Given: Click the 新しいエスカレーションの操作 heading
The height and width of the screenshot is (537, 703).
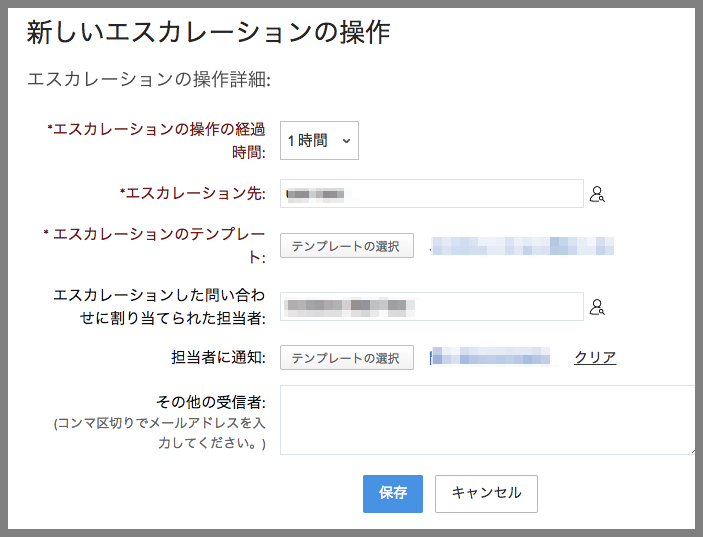Looking at the screenshot, I should [x=208, y=33].
